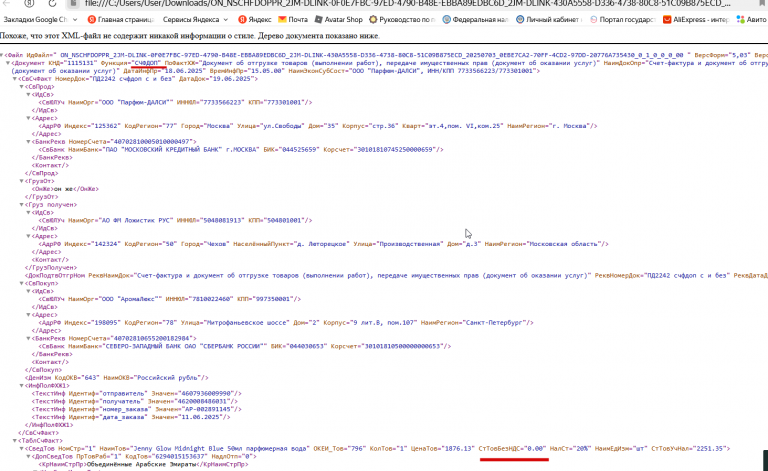The height and width of the screenshot is (471, 768).
Task: Collapse ИдСв node under СвПокуп
Action: (28, 291)
